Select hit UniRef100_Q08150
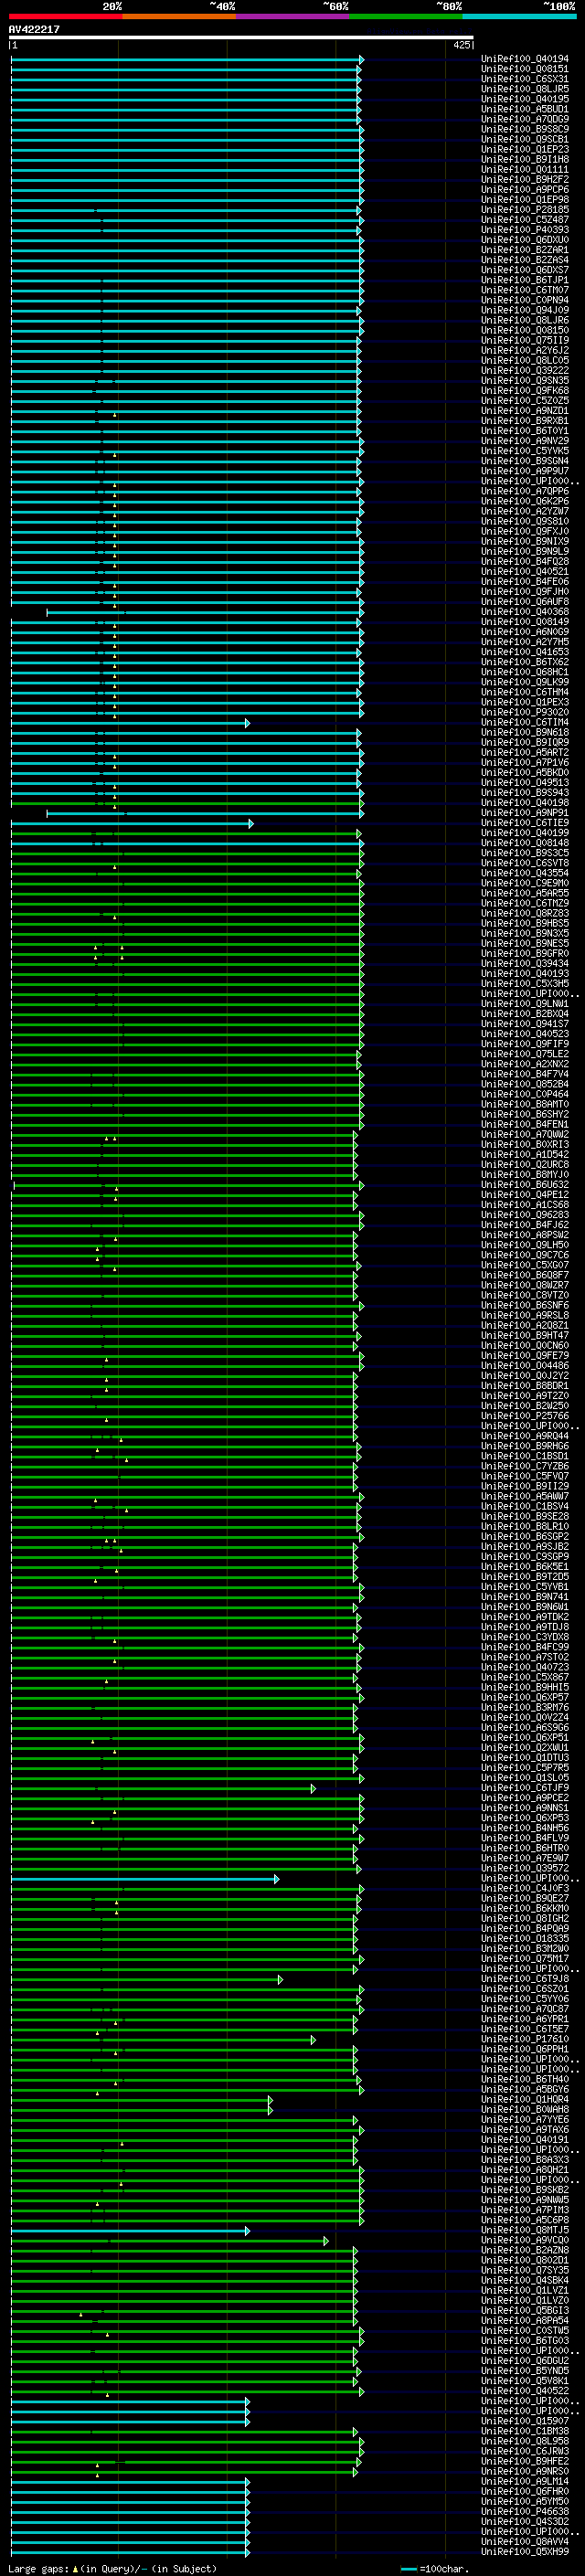 (x=525, y=330)
